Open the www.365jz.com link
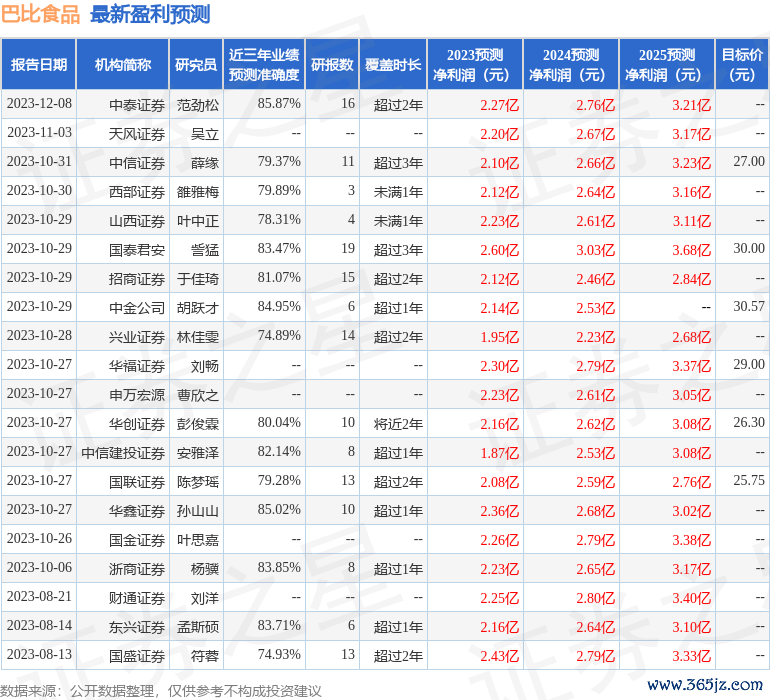Screen dimensions: 770x700 [x=704, y=684]
